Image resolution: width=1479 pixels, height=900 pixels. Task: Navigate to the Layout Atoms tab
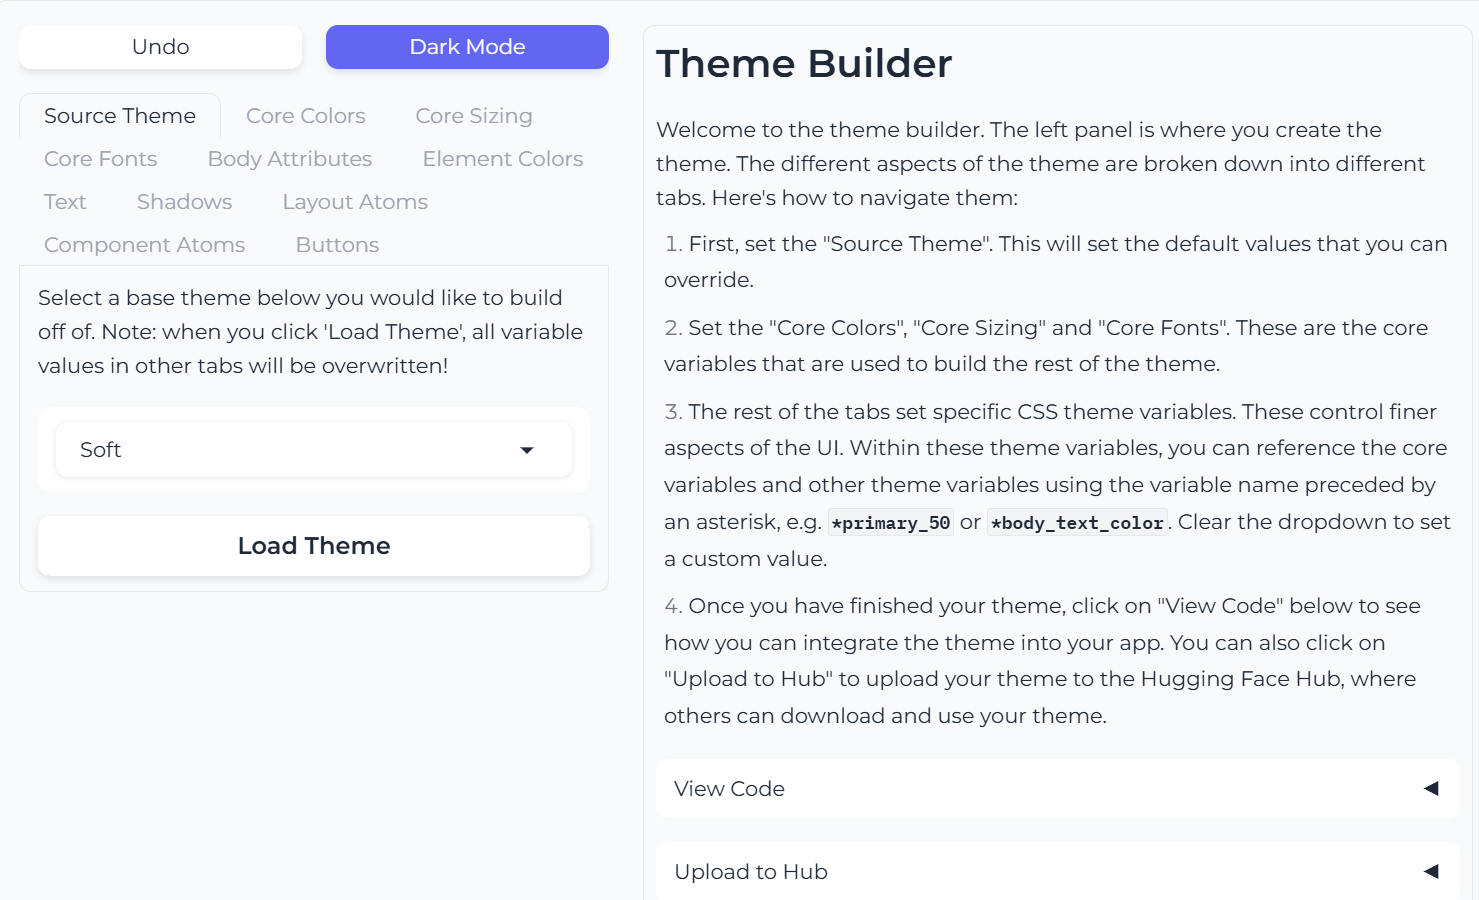[x=355, y=202]
